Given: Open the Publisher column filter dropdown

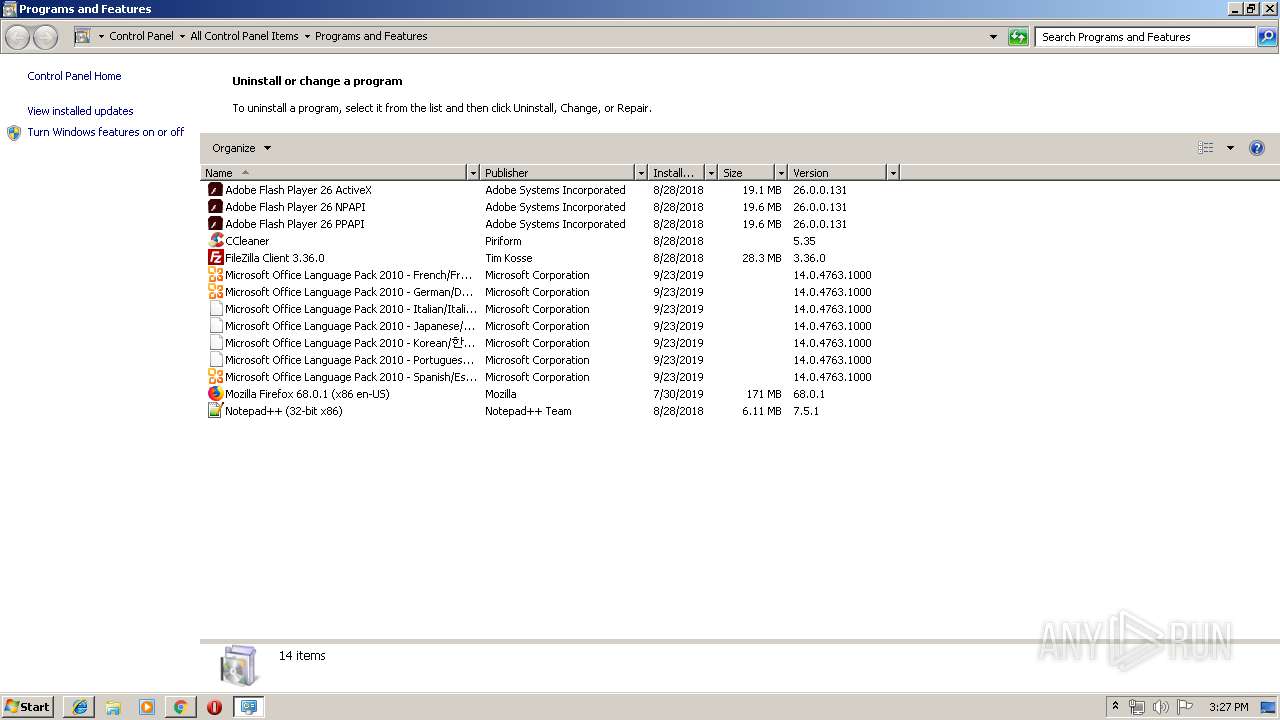Looking at the screenshot, I should pyautogui.click(x=641, y=173).
